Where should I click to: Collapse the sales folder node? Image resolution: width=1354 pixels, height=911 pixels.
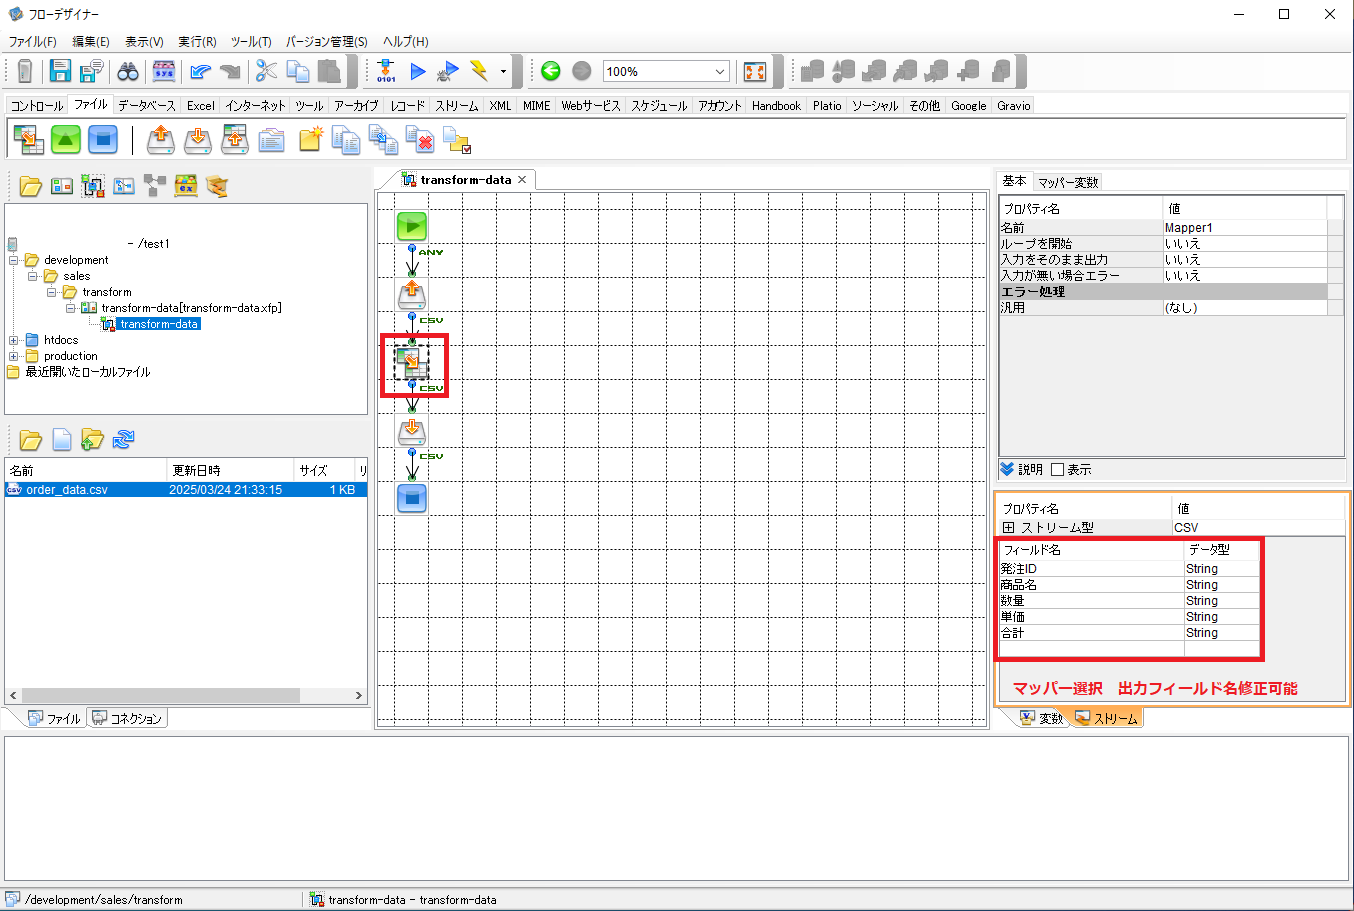click(33, 276)
